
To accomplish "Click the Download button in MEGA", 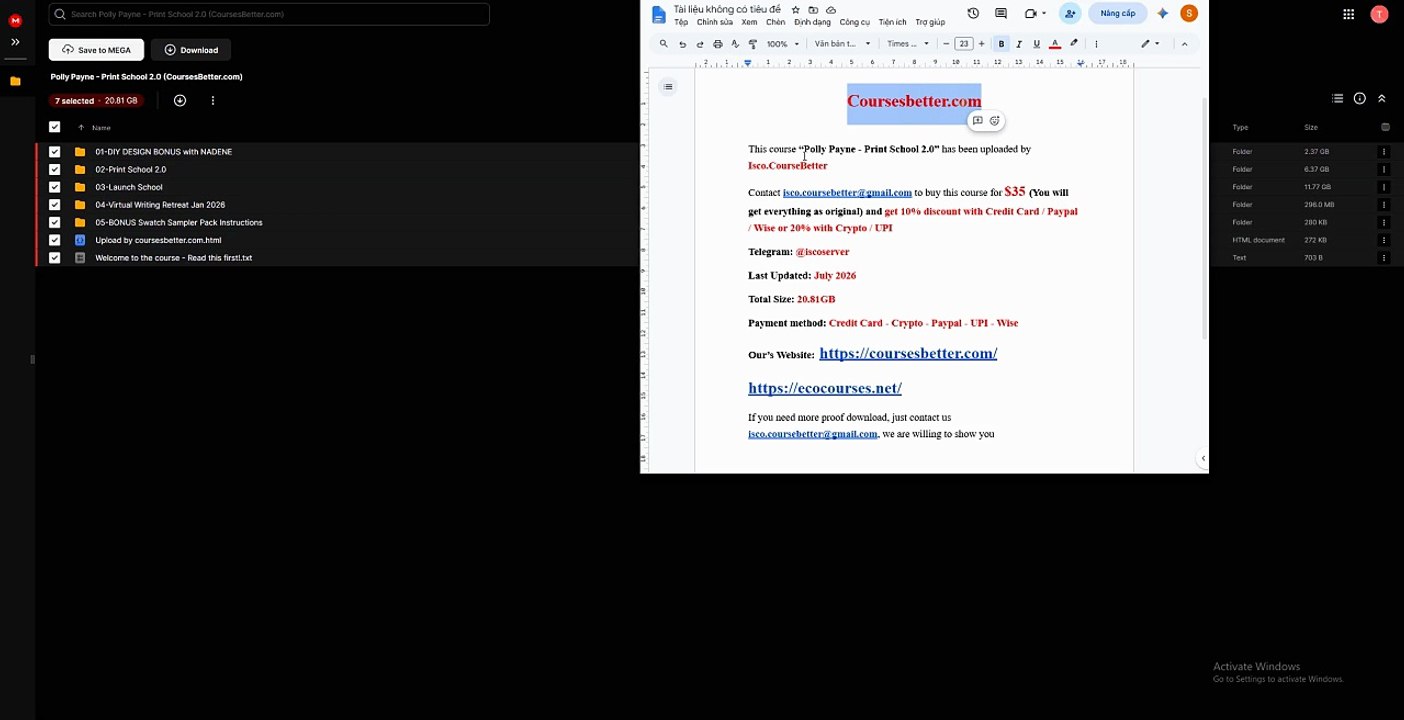I will point(191,50).
